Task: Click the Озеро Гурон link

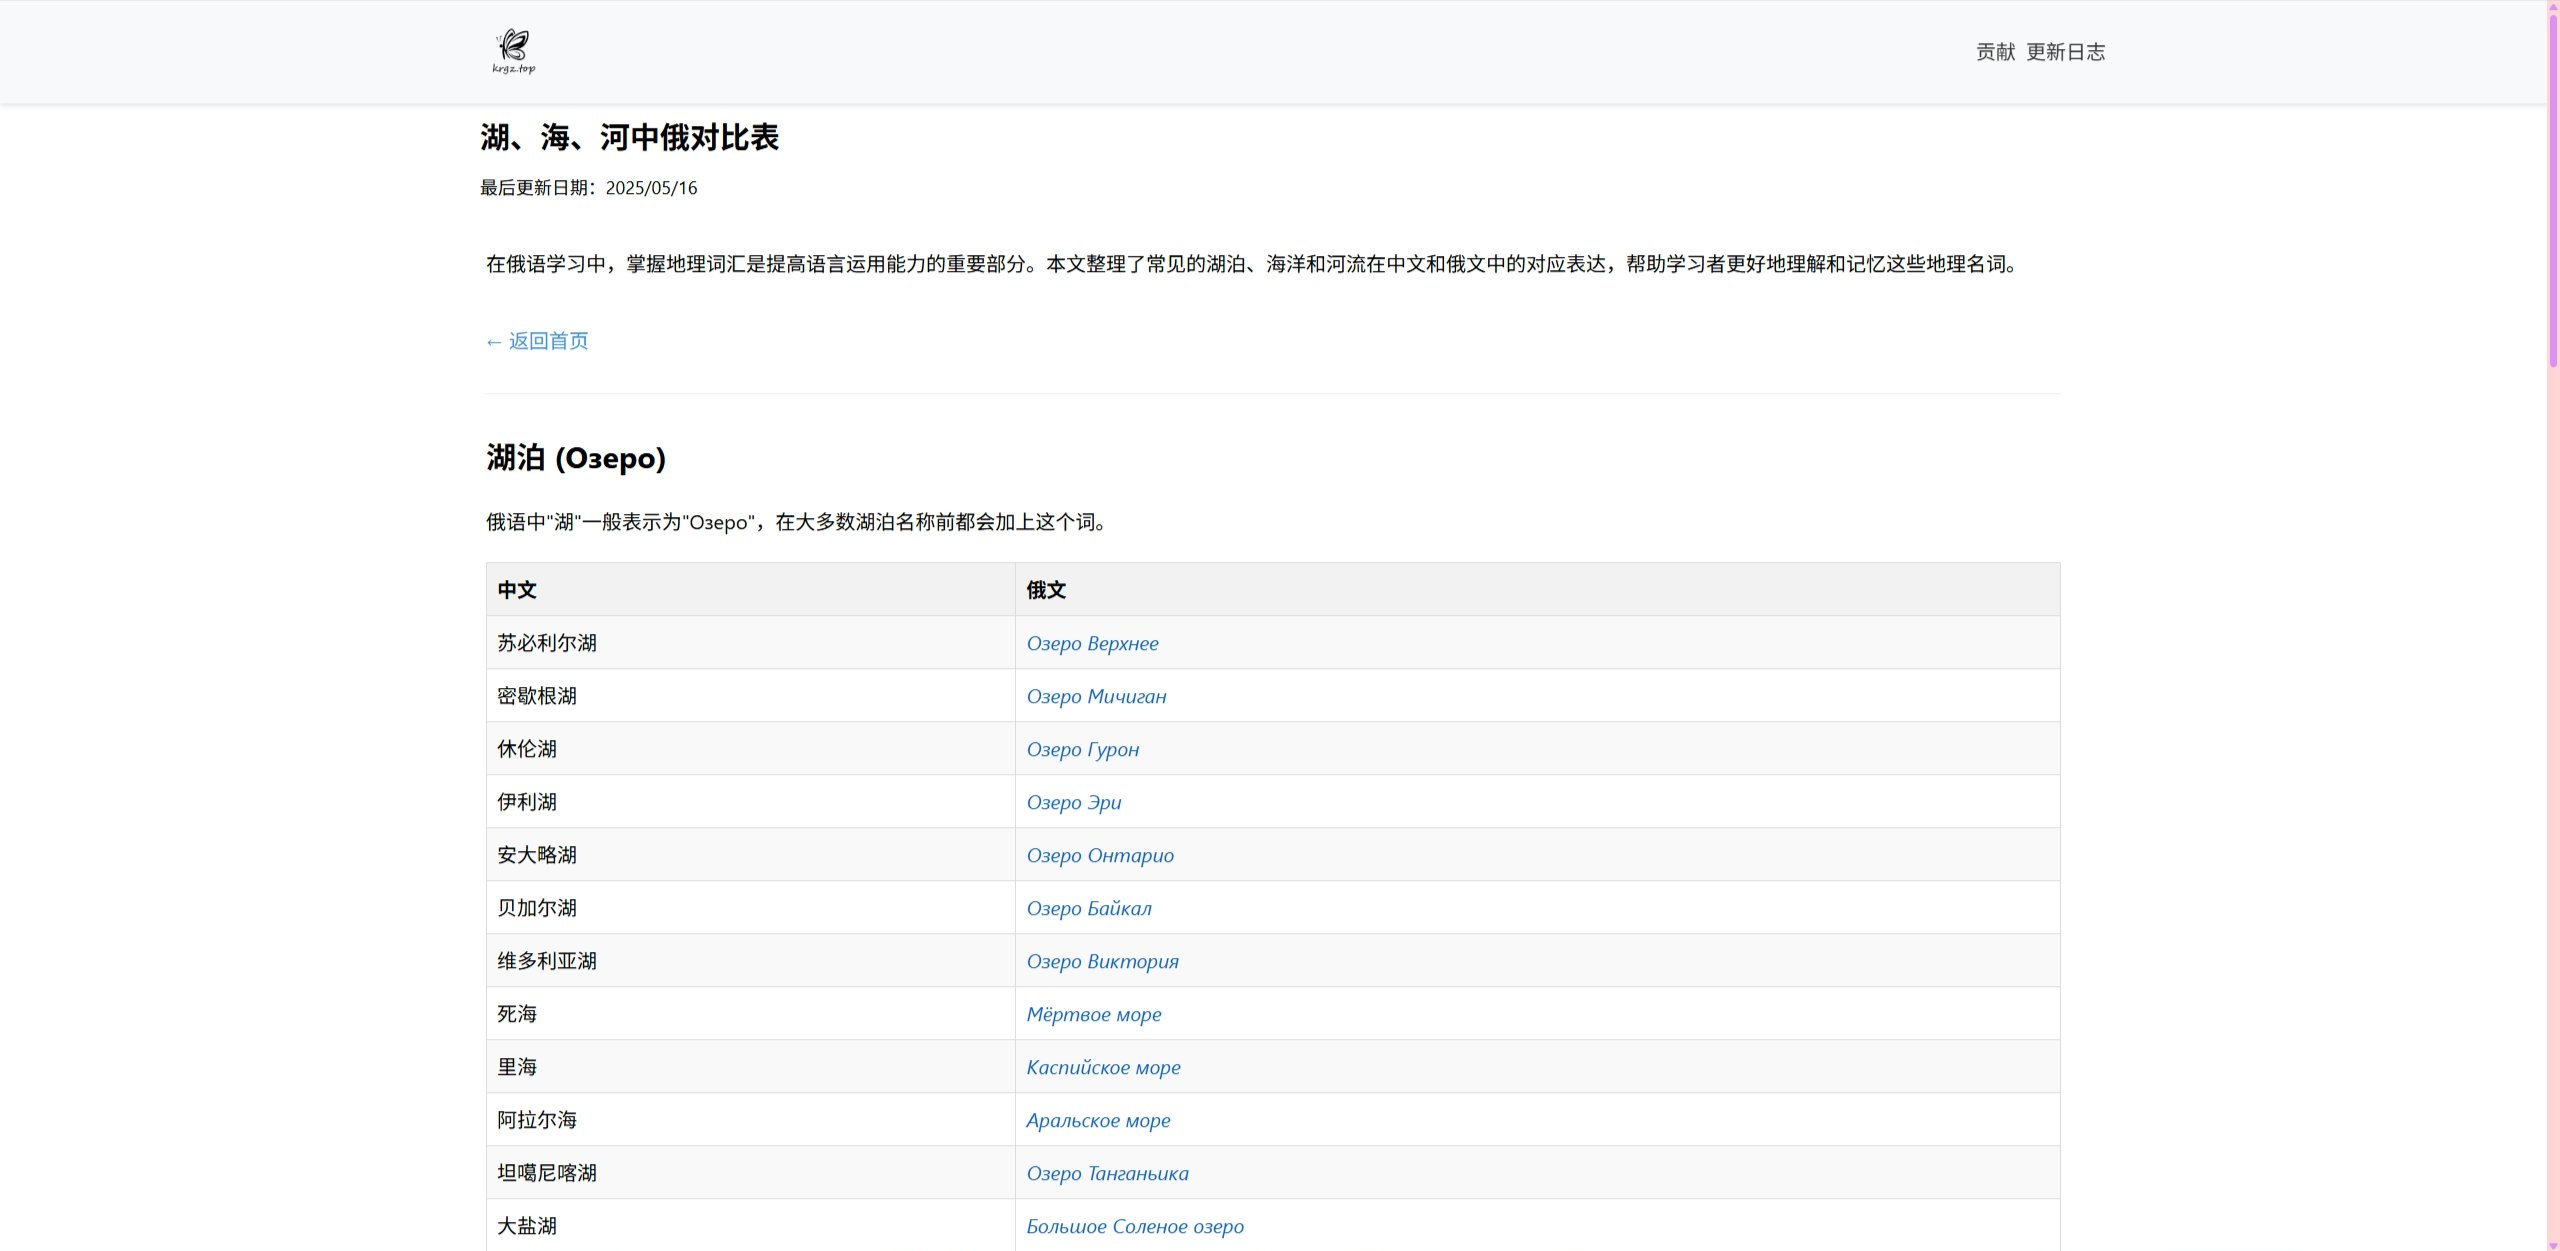Action: tap(1082, 750)
